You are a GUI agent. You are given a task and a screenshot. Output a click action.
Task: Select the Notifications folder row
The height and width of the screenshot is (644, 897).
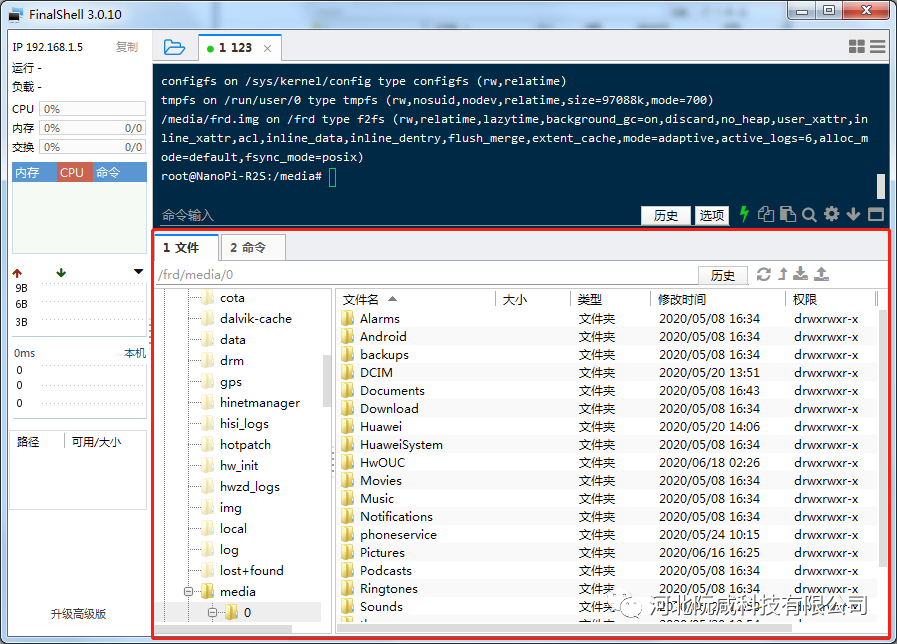[x=606, y=516]
